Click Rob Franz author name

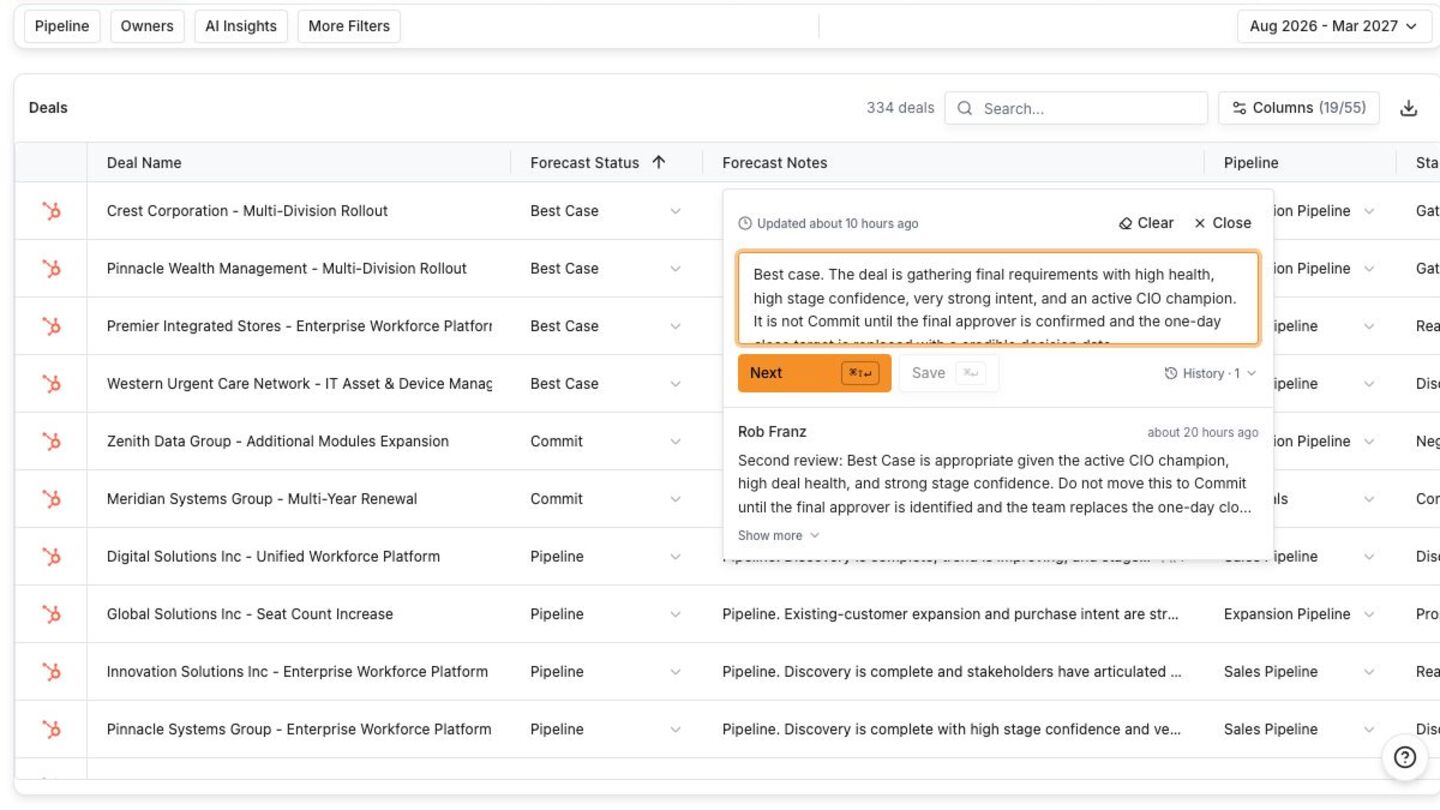point(772,432)
